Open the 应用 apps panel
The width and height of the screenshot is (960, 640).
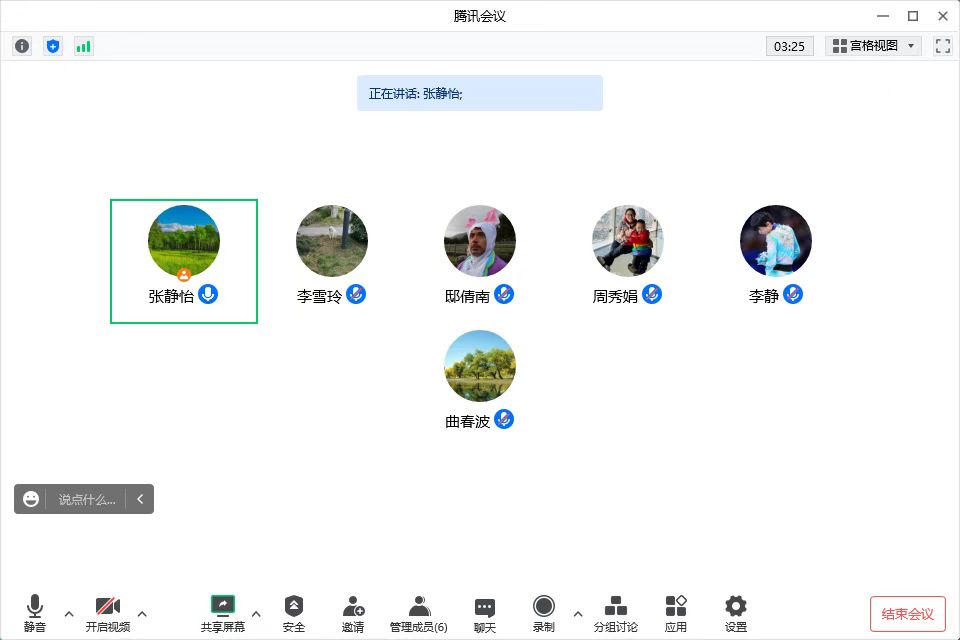[676, 613]
